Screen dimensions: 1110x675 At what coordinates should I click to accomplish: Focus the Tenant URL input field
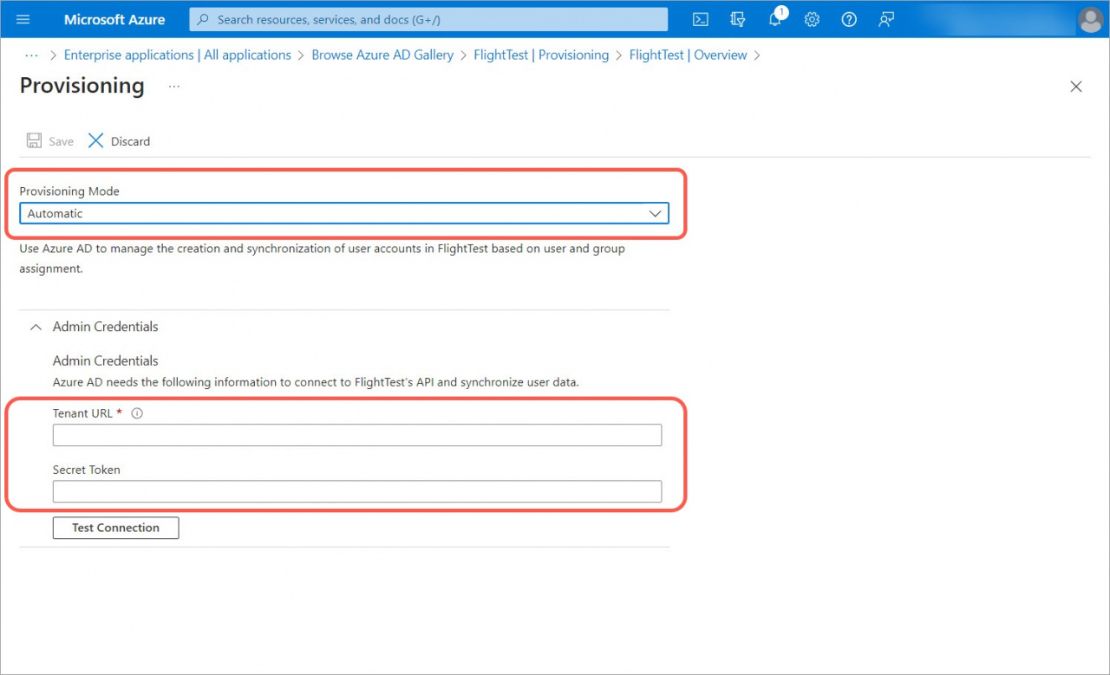click(x=357, y=435)
